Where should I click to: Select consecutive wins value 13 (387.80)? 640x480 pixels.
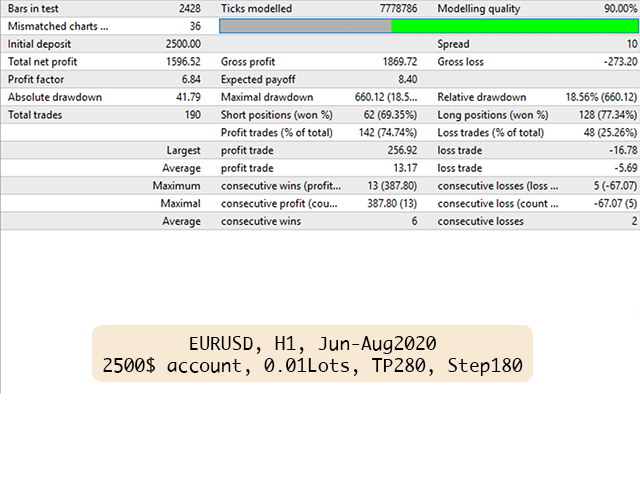392,186
